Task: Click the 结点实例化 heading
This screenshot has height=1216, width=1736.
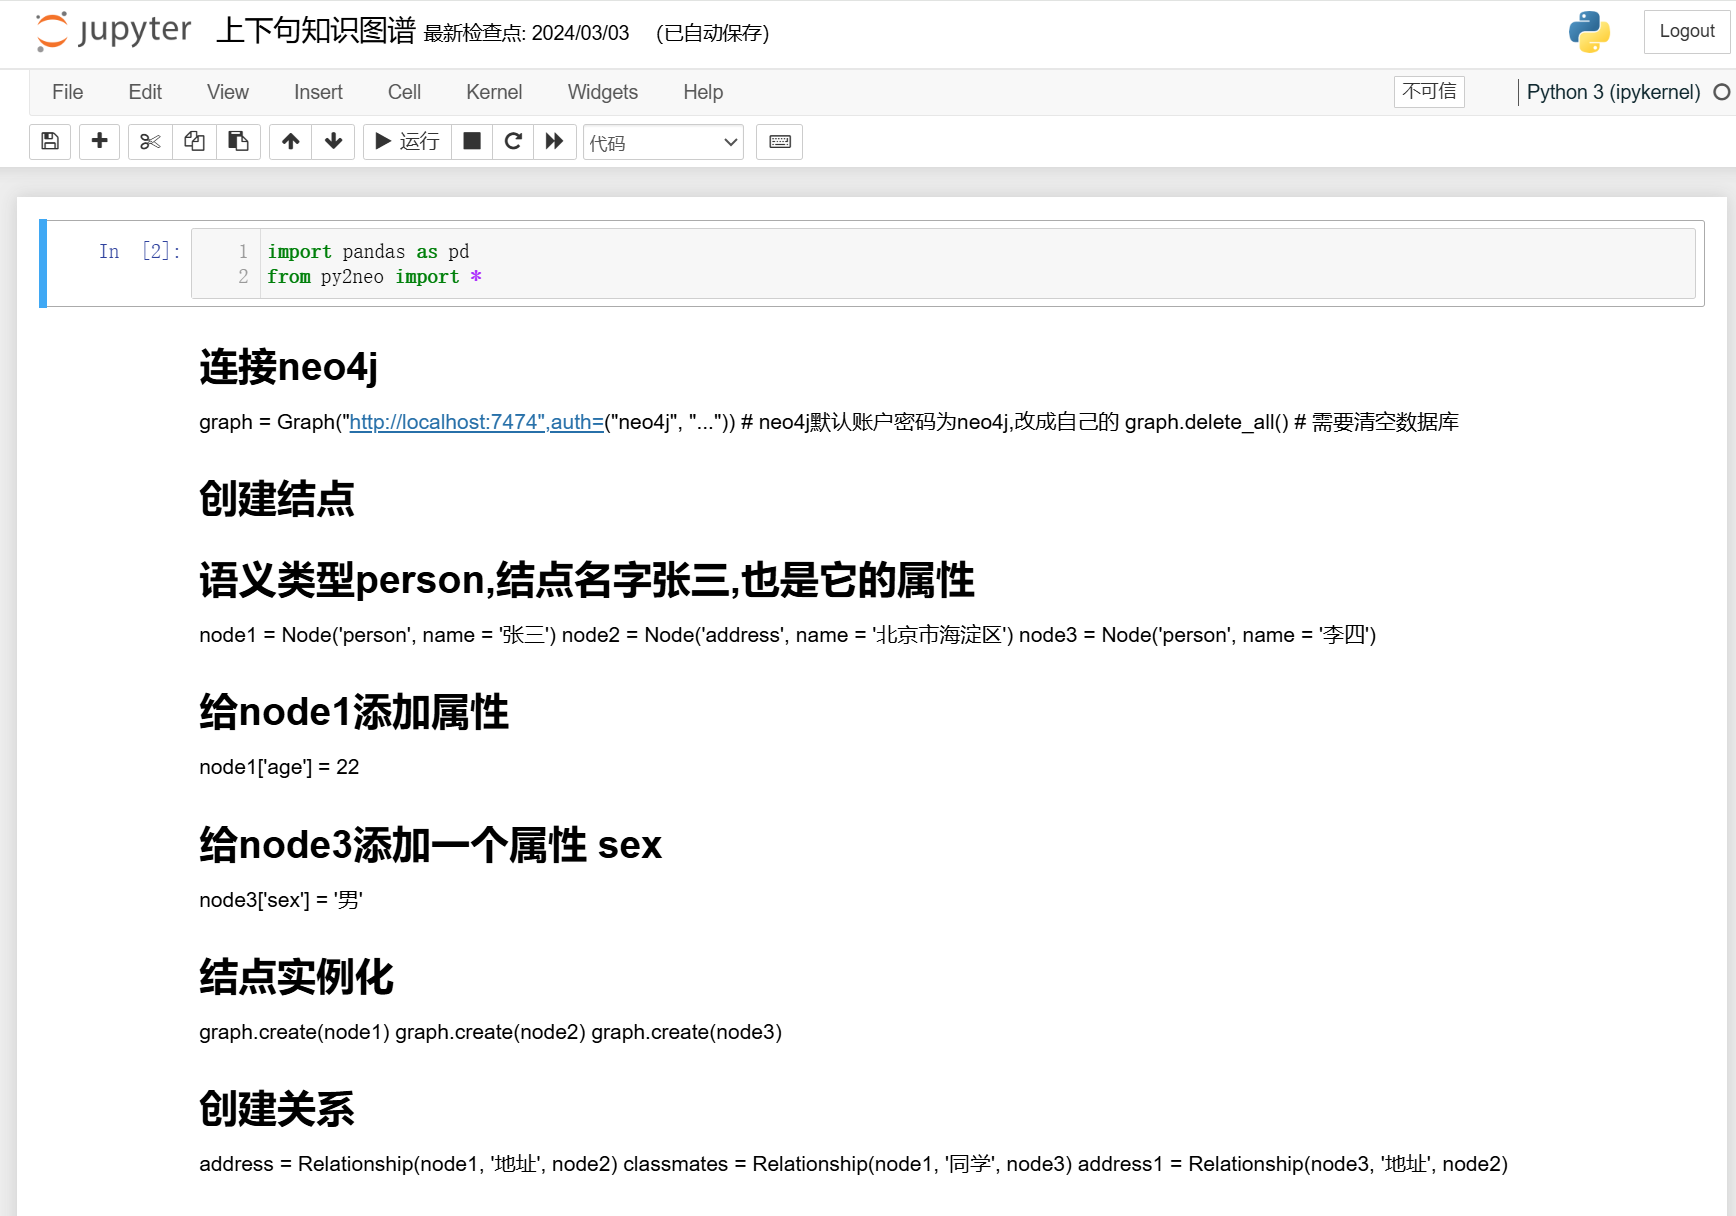Action: 296,977
